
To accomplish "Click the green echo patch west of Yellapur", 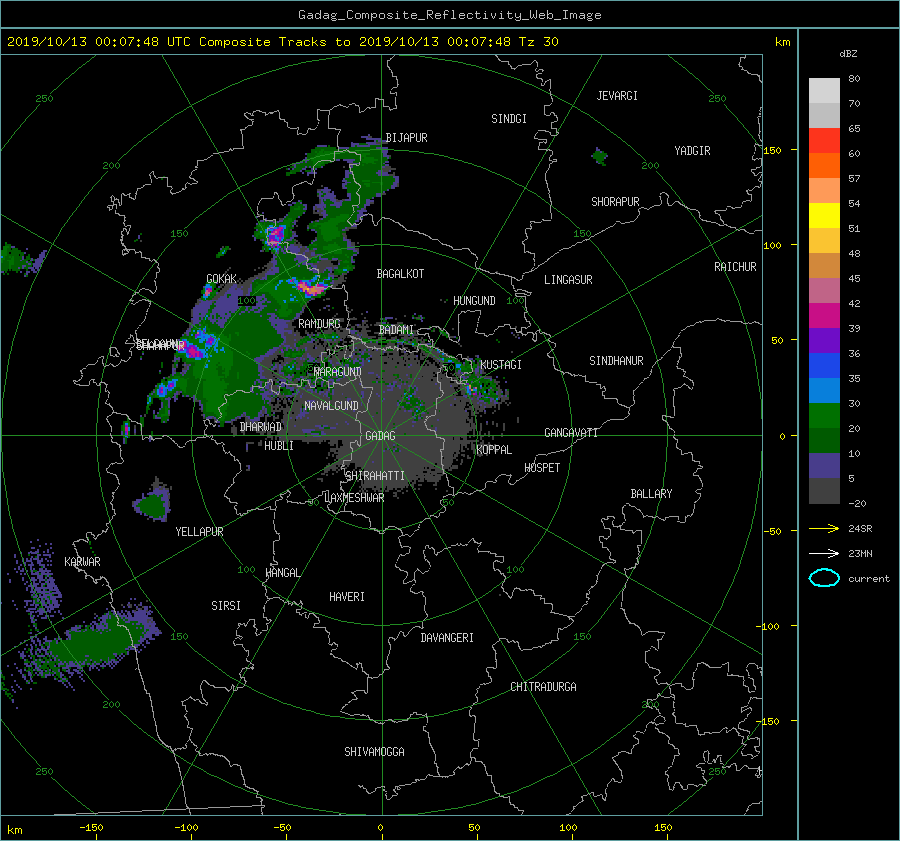I will pos(153,504).
